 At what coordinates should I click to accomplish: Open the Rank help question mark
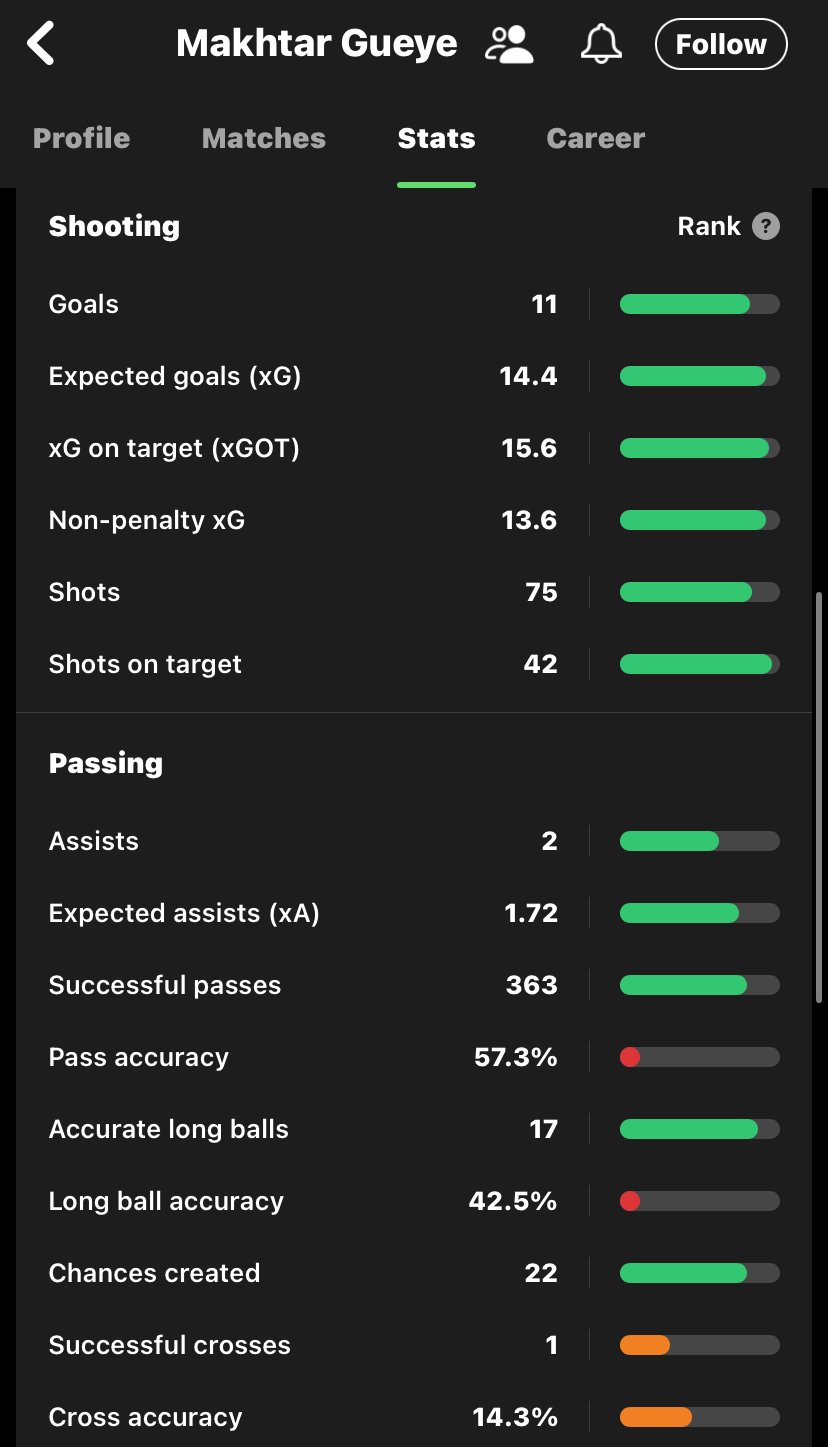click(766, 226)
